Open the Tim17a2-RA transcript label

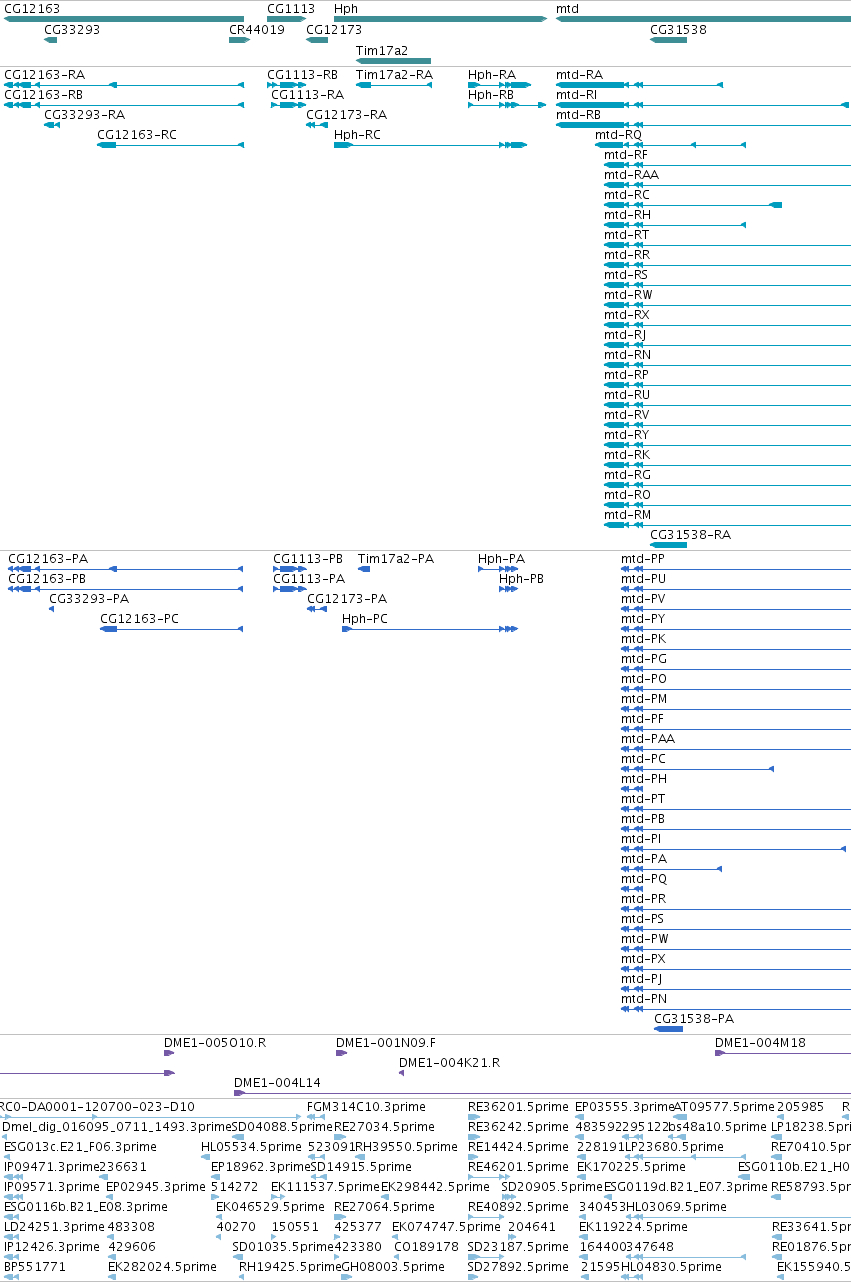point(394,75)
